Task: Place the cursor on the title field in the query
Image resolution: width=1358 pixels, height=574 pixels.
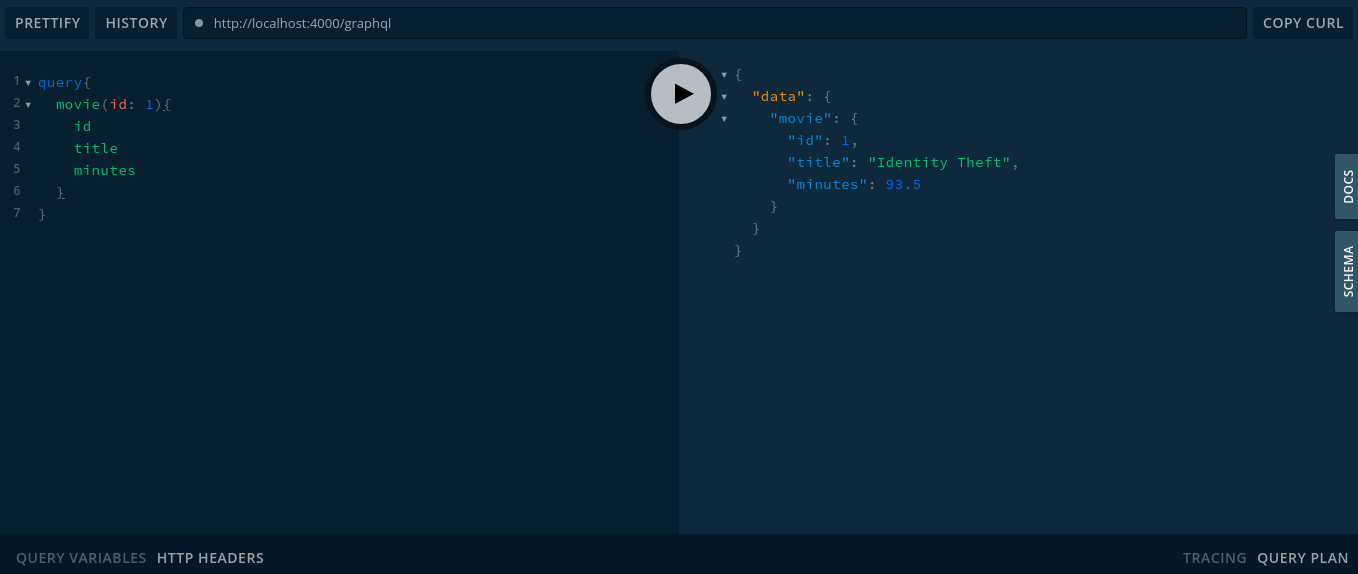Action: 96,148
